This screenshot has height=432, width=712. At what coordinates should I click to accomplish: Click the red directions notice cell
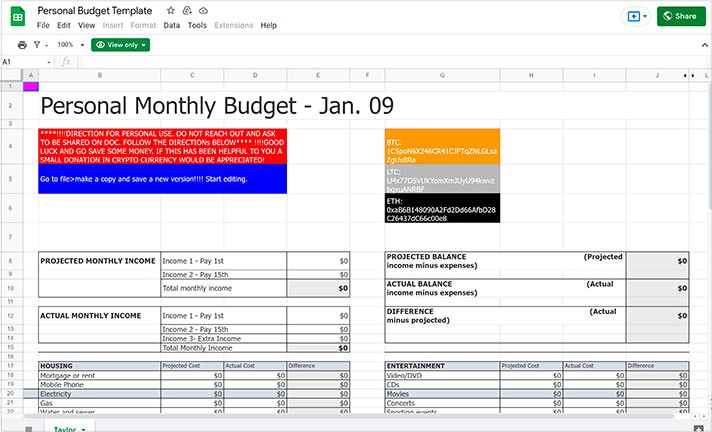point(163,146)
